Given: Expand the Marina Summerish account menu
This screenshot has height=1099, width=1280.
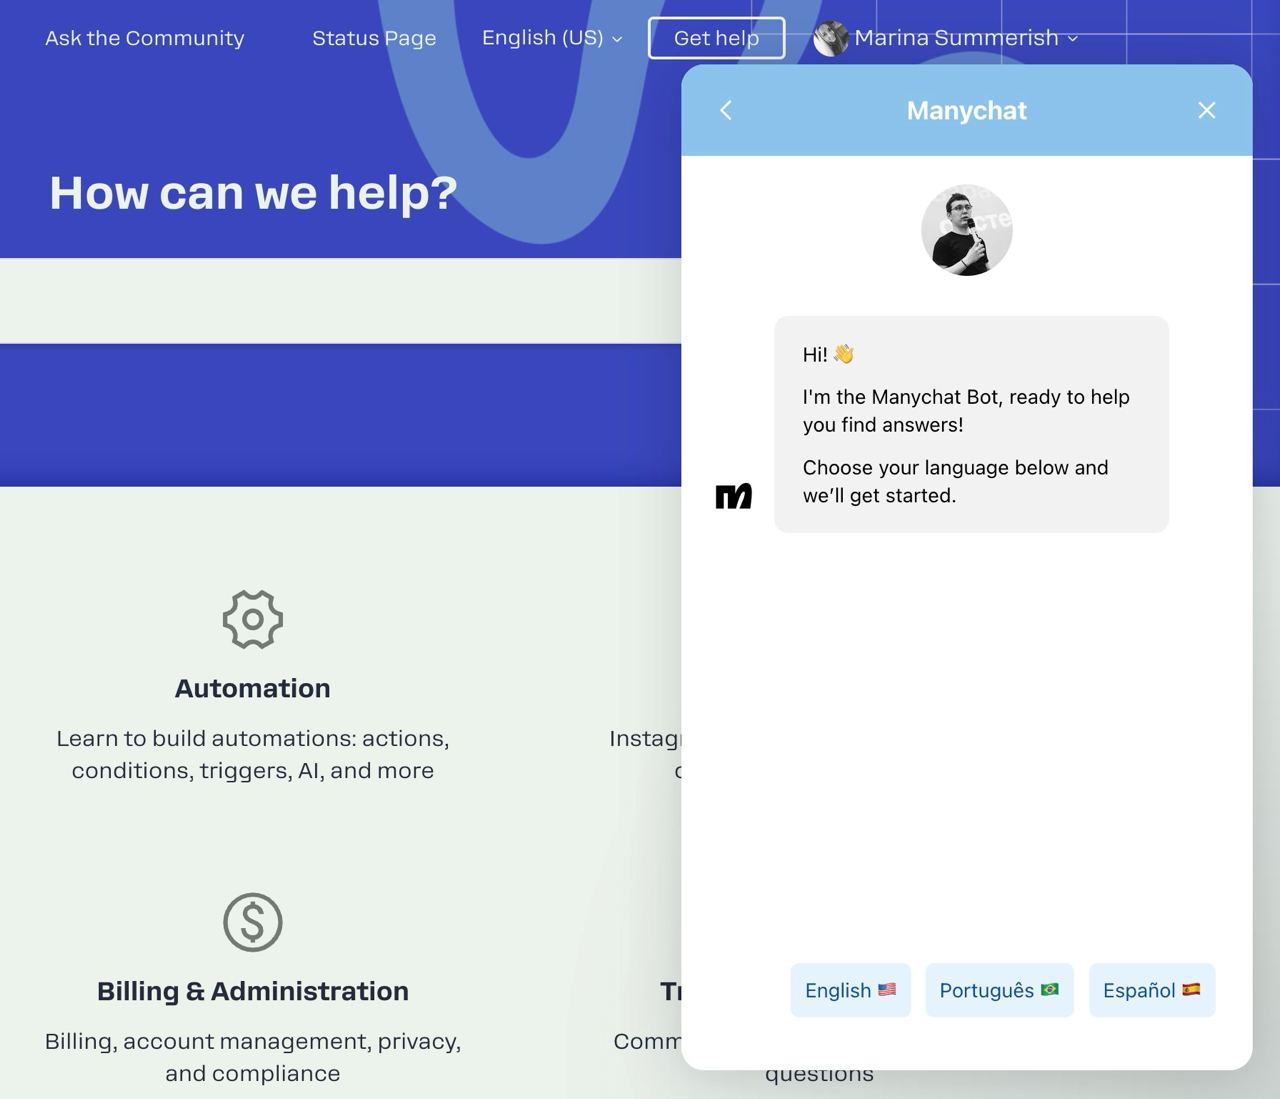Looking at the screenshot, I should [966, 38].
